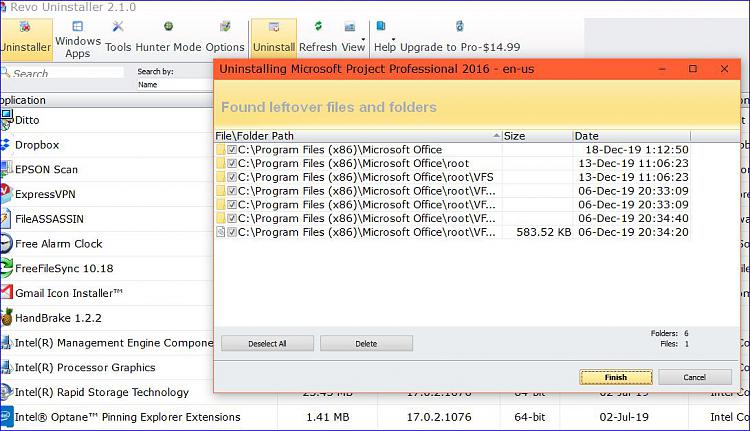The width and height of the screenshot is (750, 431).
Task: Select the 583.52 KB size cell
Action: coord(543,232)
